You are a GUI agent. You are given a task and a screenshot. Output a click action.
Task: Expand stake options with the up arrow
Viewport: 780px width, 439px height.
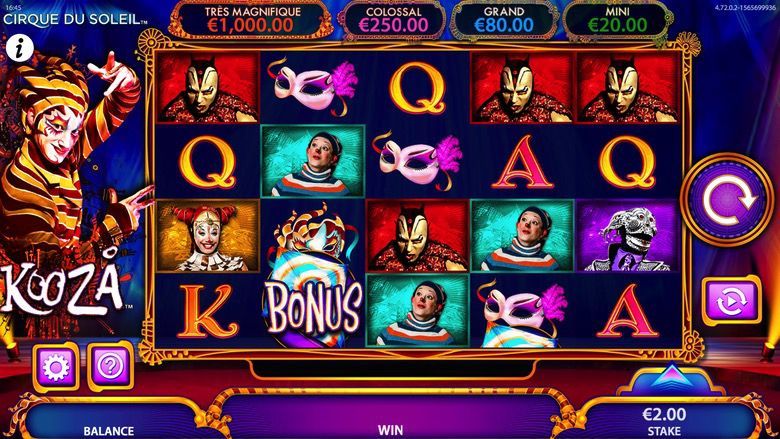point(672,376)
